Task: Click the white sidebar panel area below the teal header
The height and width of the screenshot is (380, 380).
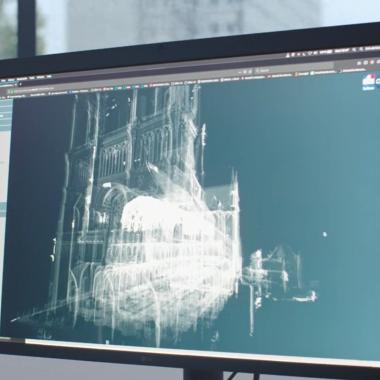Action: pyautogui.click(x=5, y=167)
